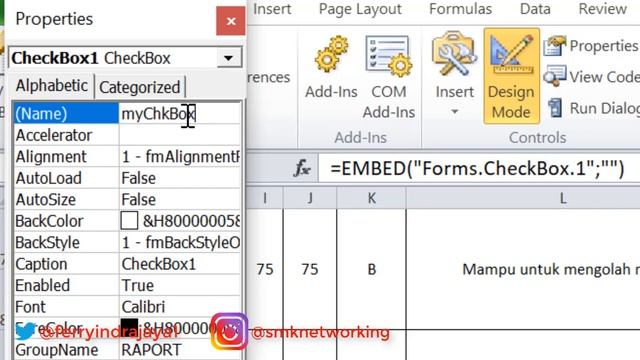Open the Review ribbon tab
The width and height of the screenshot is (640, 360).
(x=602, y=9)
